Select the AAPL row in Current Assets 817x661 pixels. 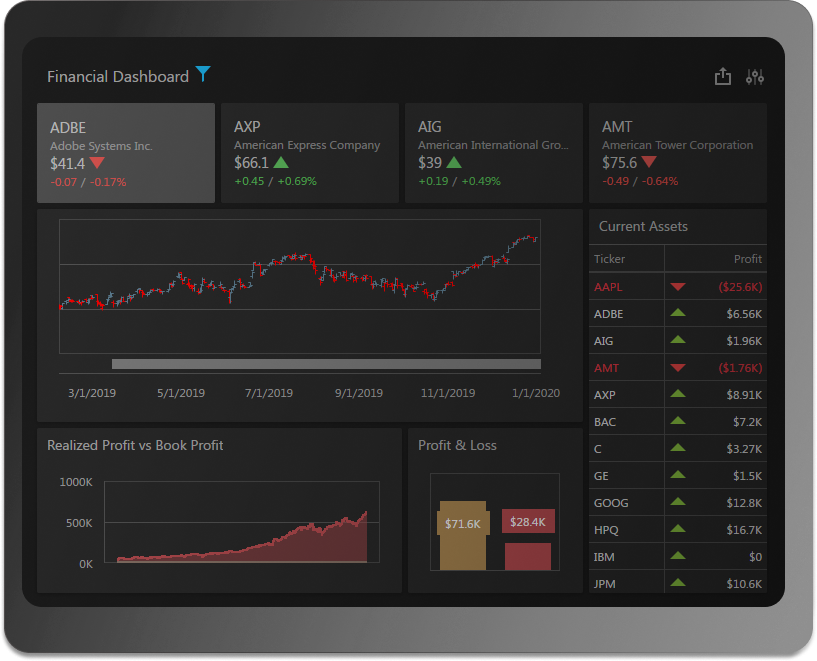pyautogui.click(x=622, y=286)
